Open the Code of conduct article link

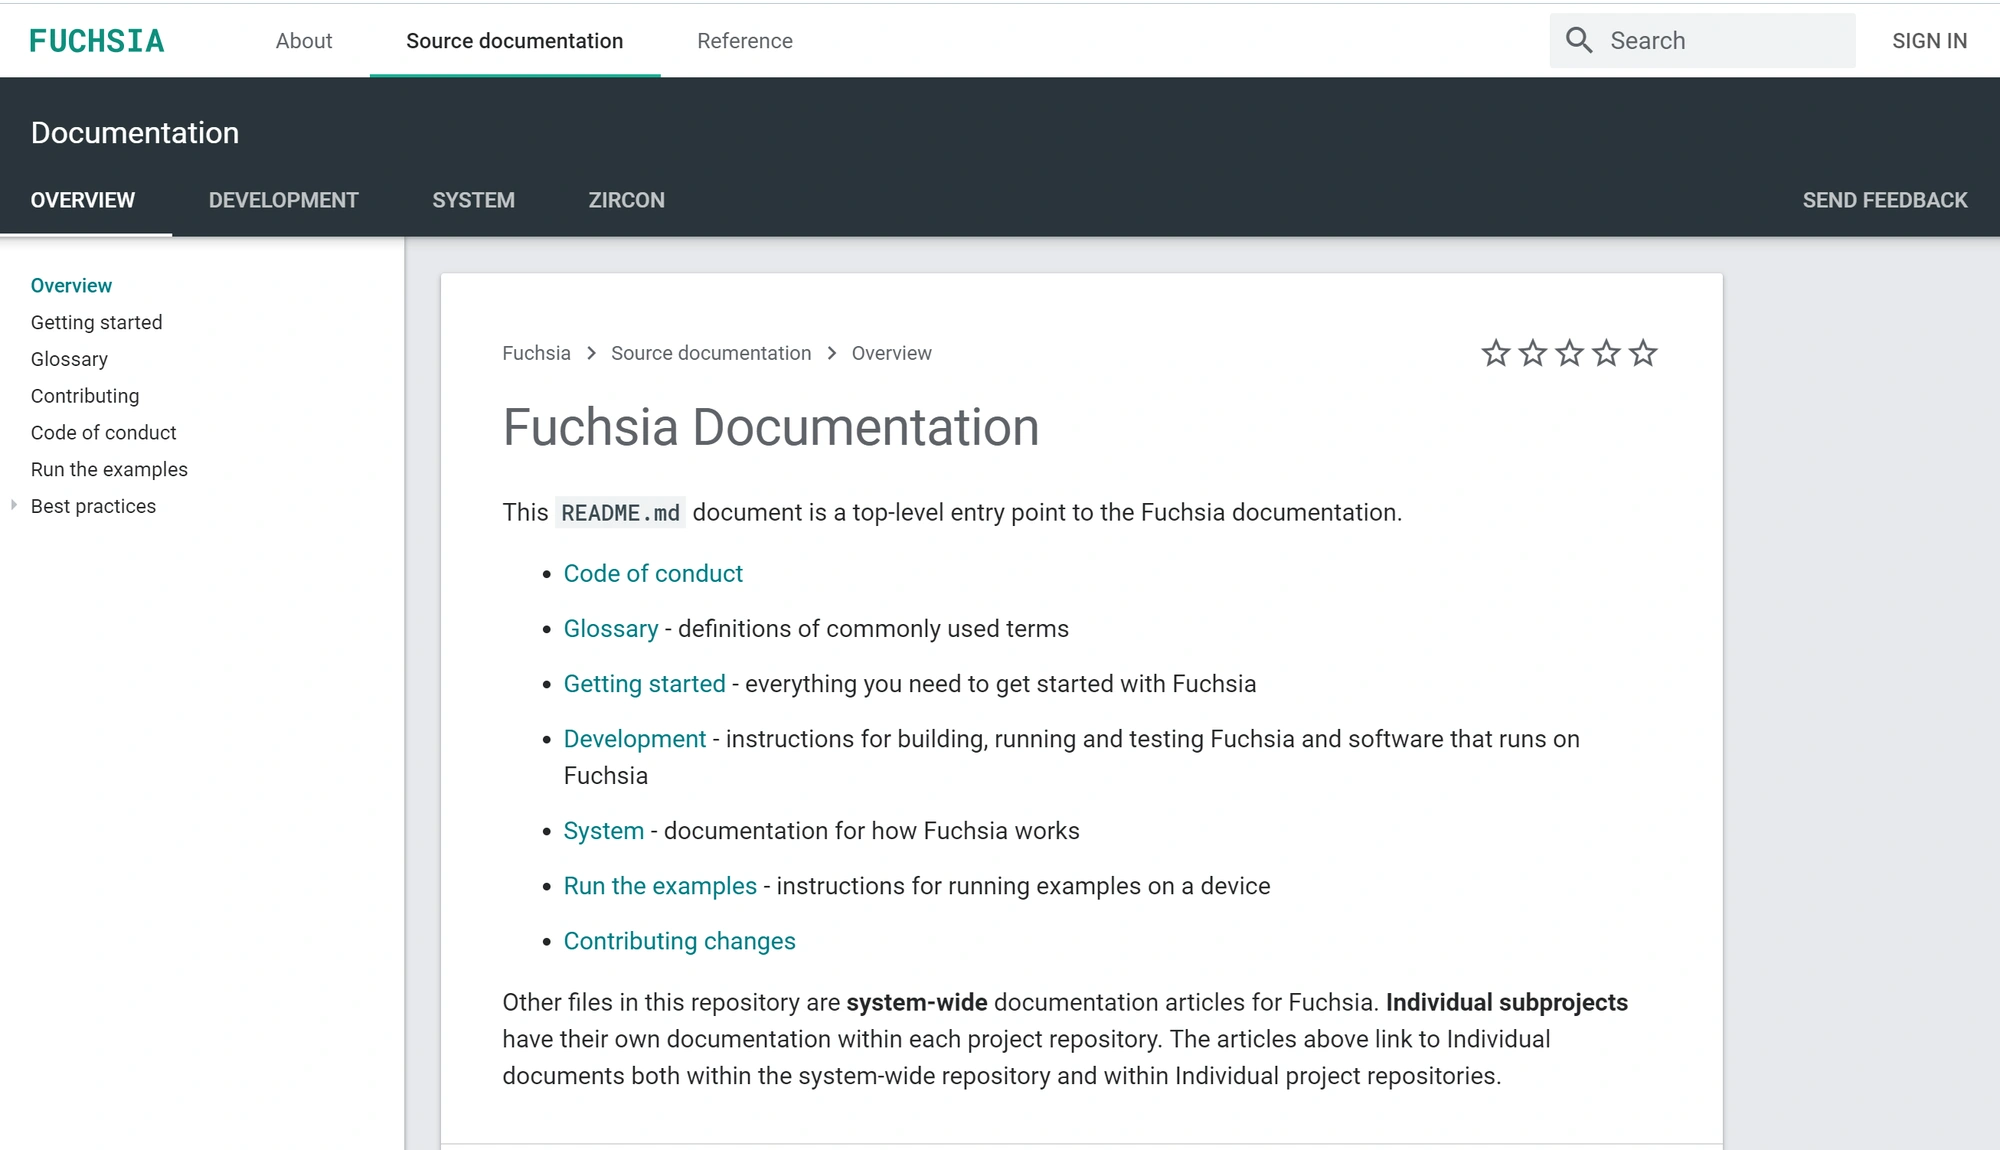tap(653, 574)
